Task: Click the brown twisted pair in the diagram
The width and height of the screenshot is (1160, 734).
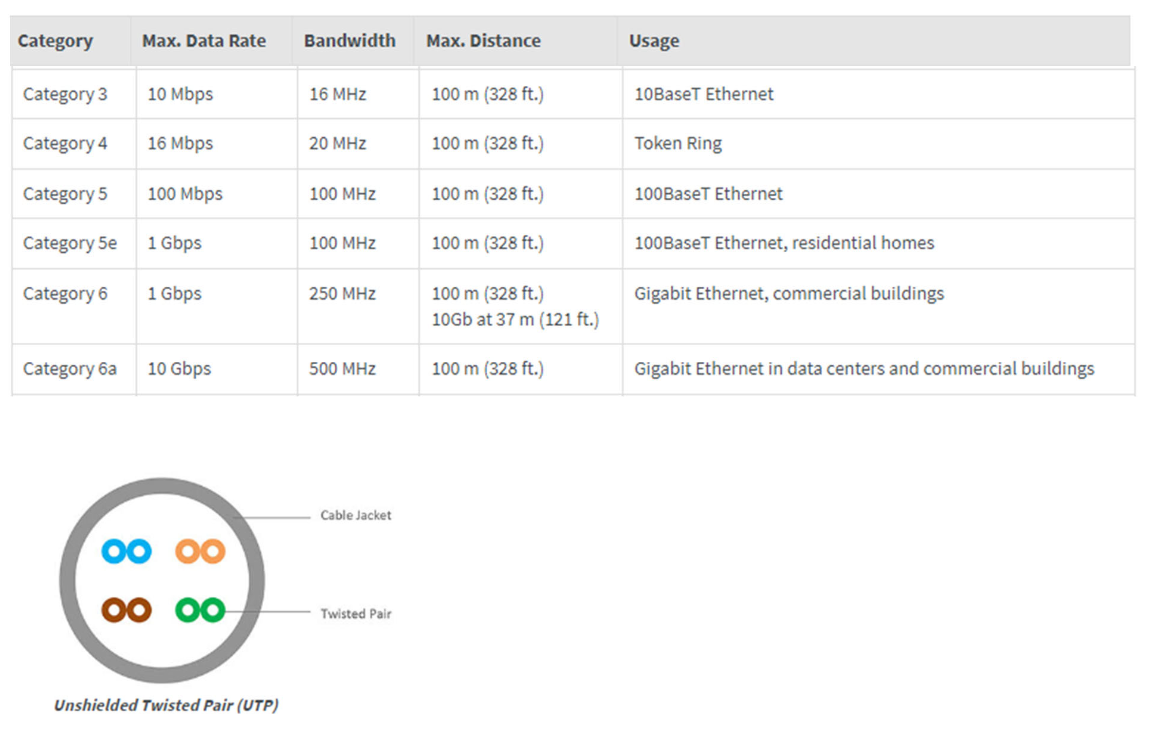Action: click(127, 610)
